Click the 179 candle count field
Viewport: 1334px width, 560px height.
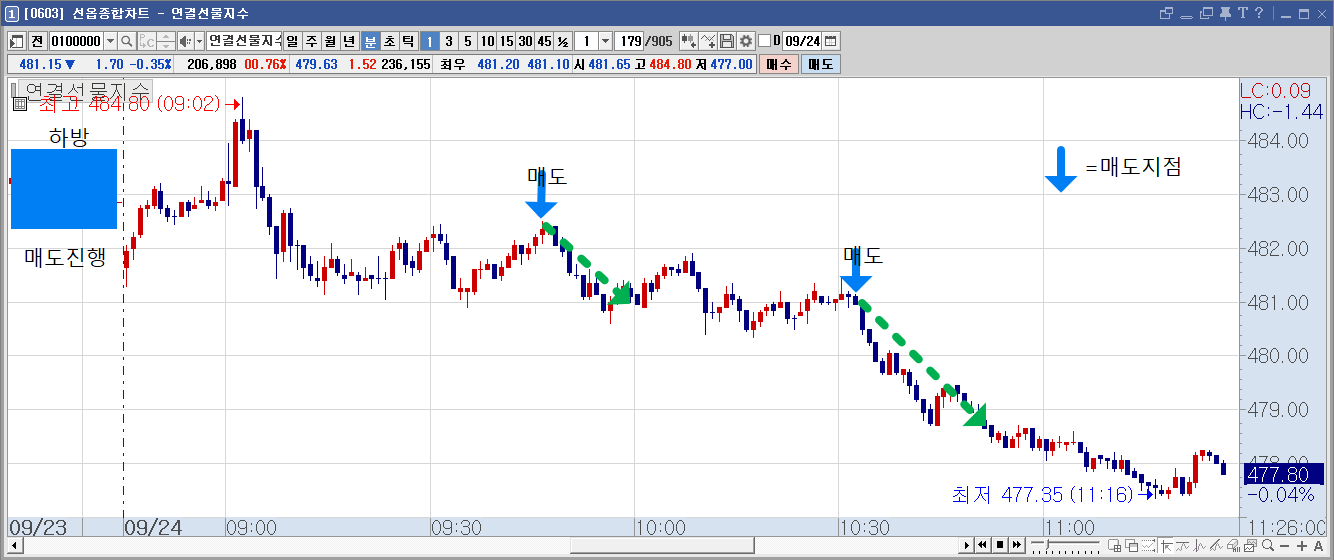pyautogui.click(x=630, y=41)
